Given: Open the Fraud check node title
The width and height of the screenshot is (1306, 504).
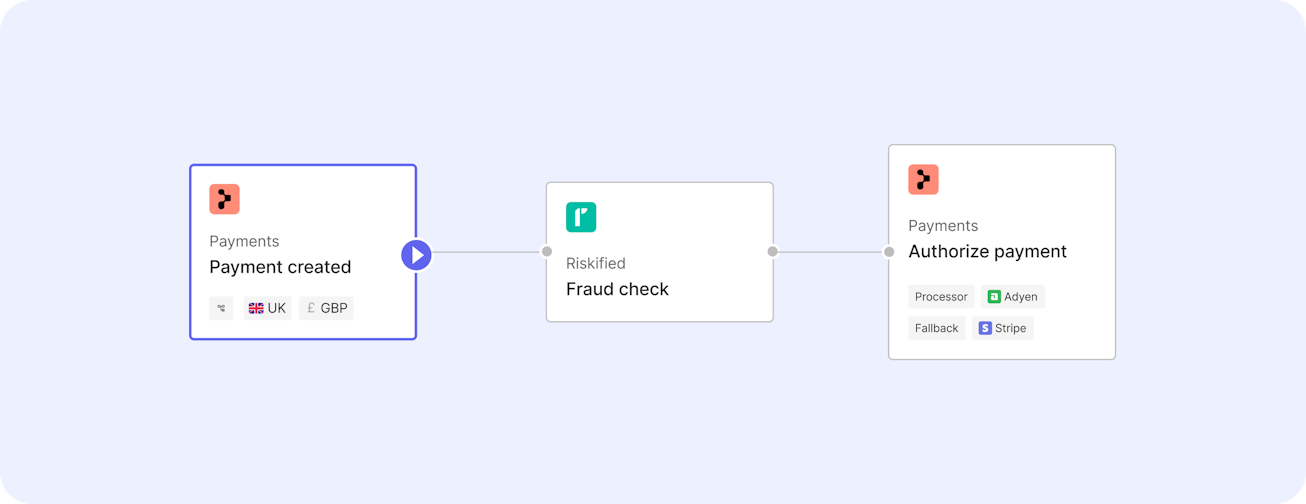Looking at the screenshot, I should pos(617,289).
